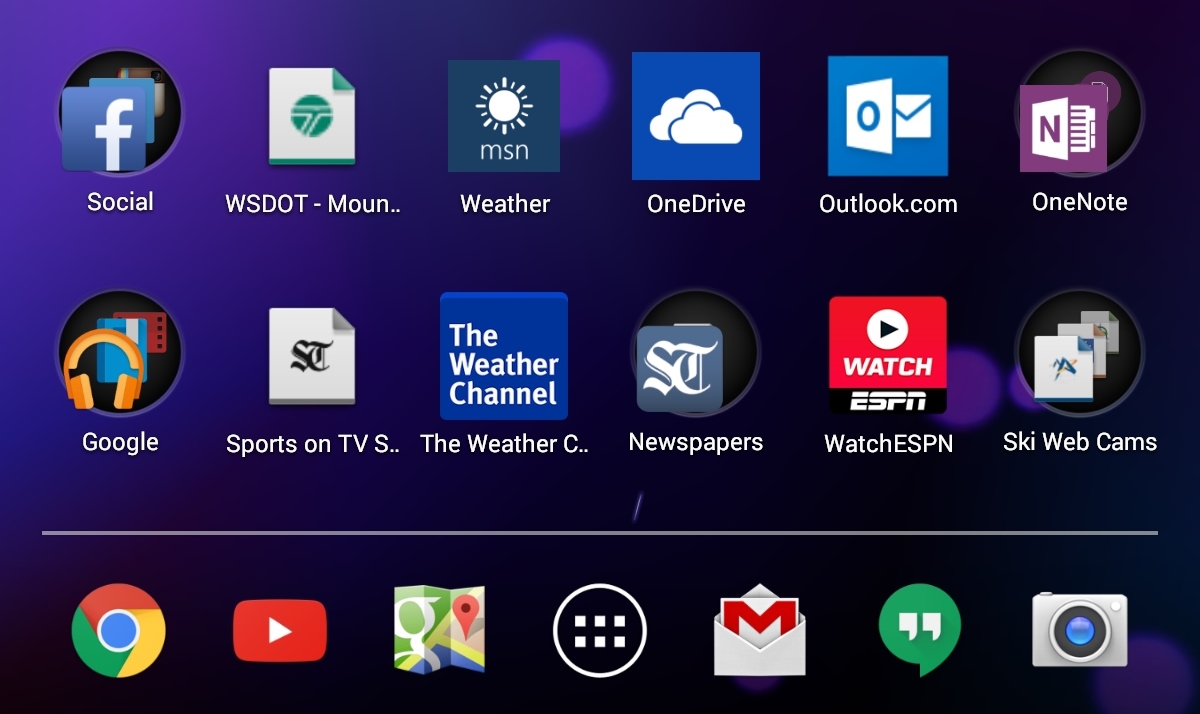Launch YouTube from the dock
Image resolution: width=1200 pixels, height=714 pixels.
[280, 631]
